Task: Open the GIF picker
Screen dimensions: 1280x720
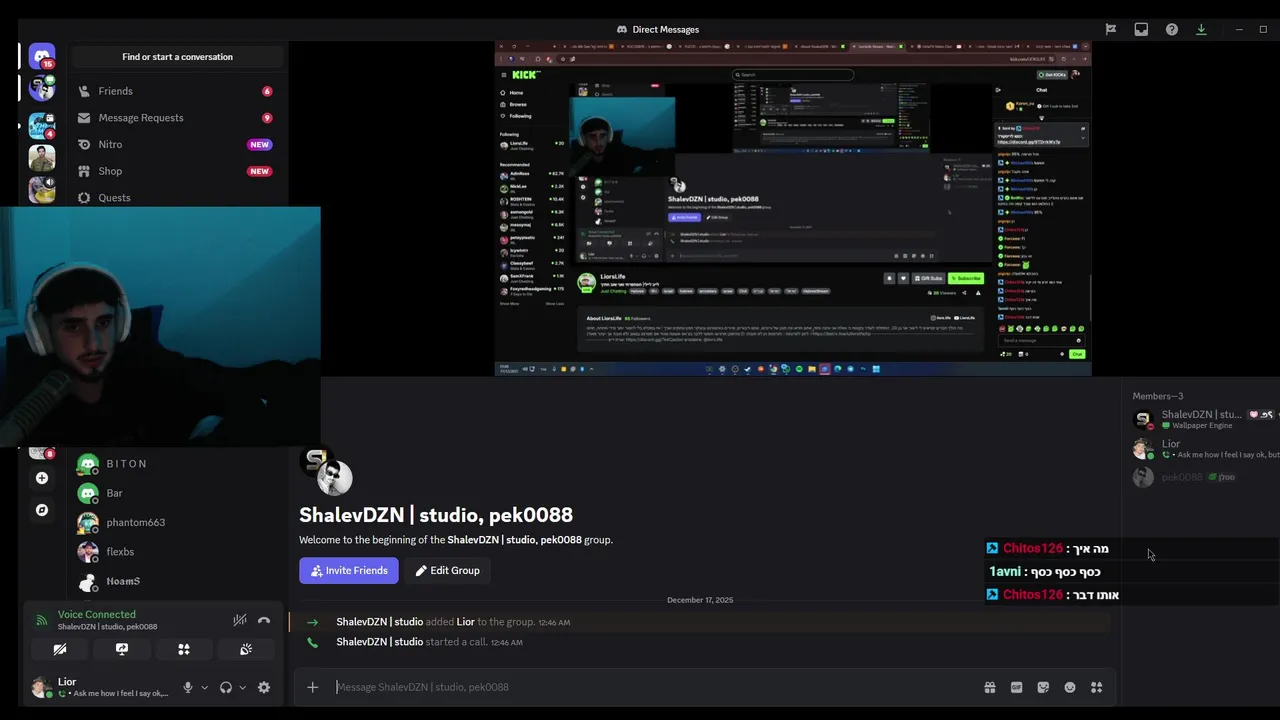Action: click(1017, 687)
